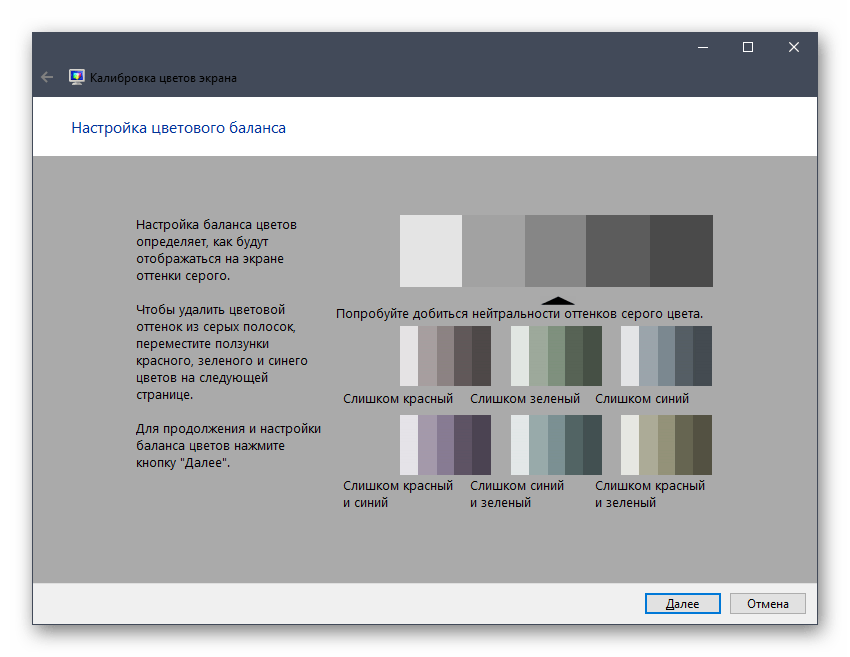Maximize the calibration window
Image resolution: width=850 pixels, height=657 pixels.
(748, 47)
